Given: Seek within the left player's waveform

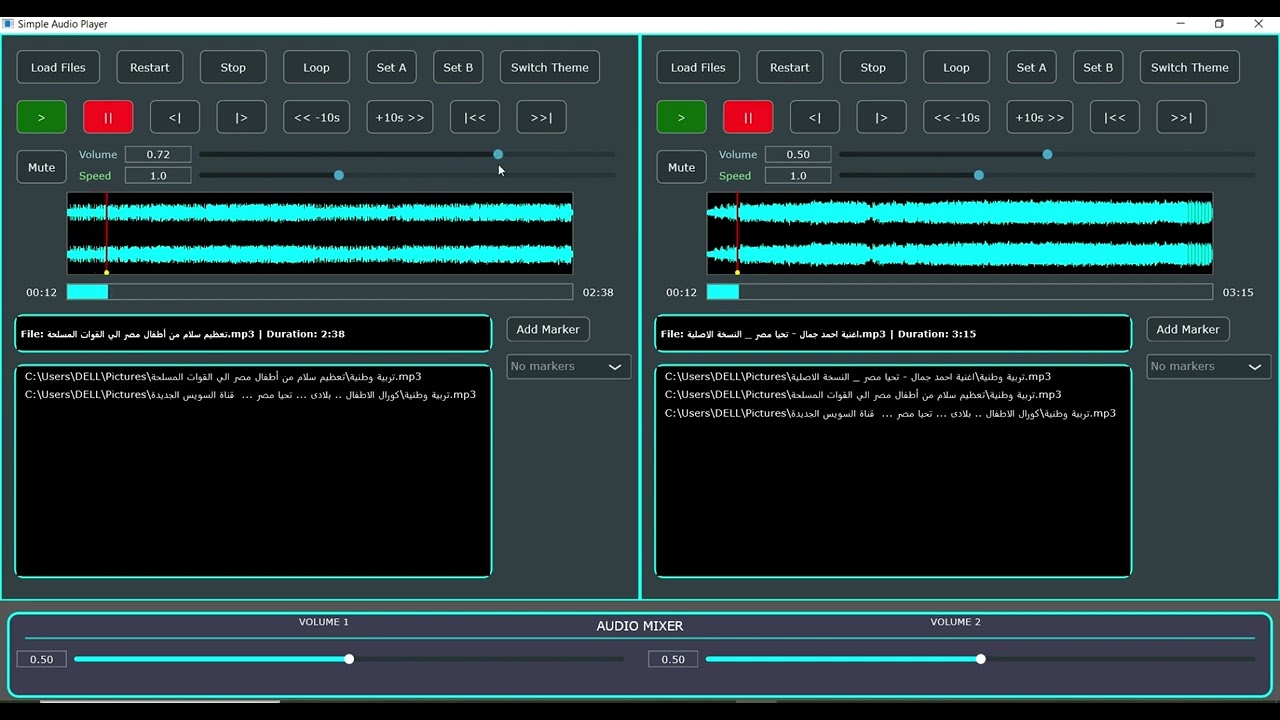Looking at the screenshot, I should [320, 233].
